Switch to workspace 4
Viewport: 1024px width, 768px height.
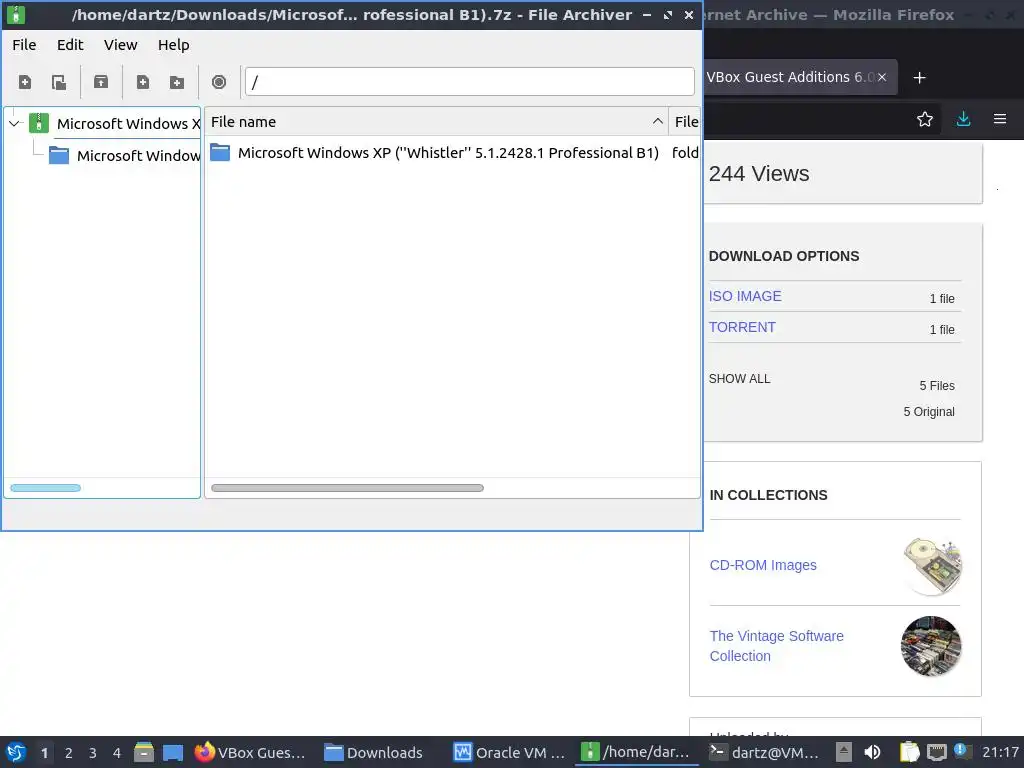117,753
